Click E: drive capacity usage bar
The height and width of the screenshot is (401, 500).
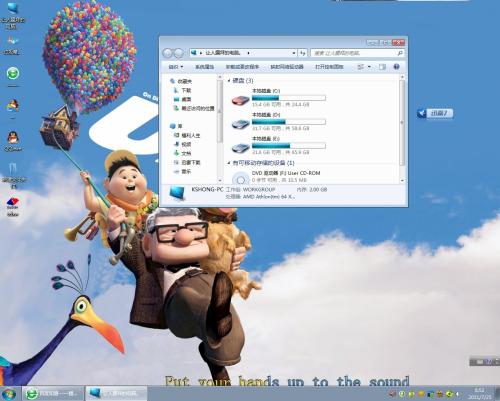(x=289, y=146)
